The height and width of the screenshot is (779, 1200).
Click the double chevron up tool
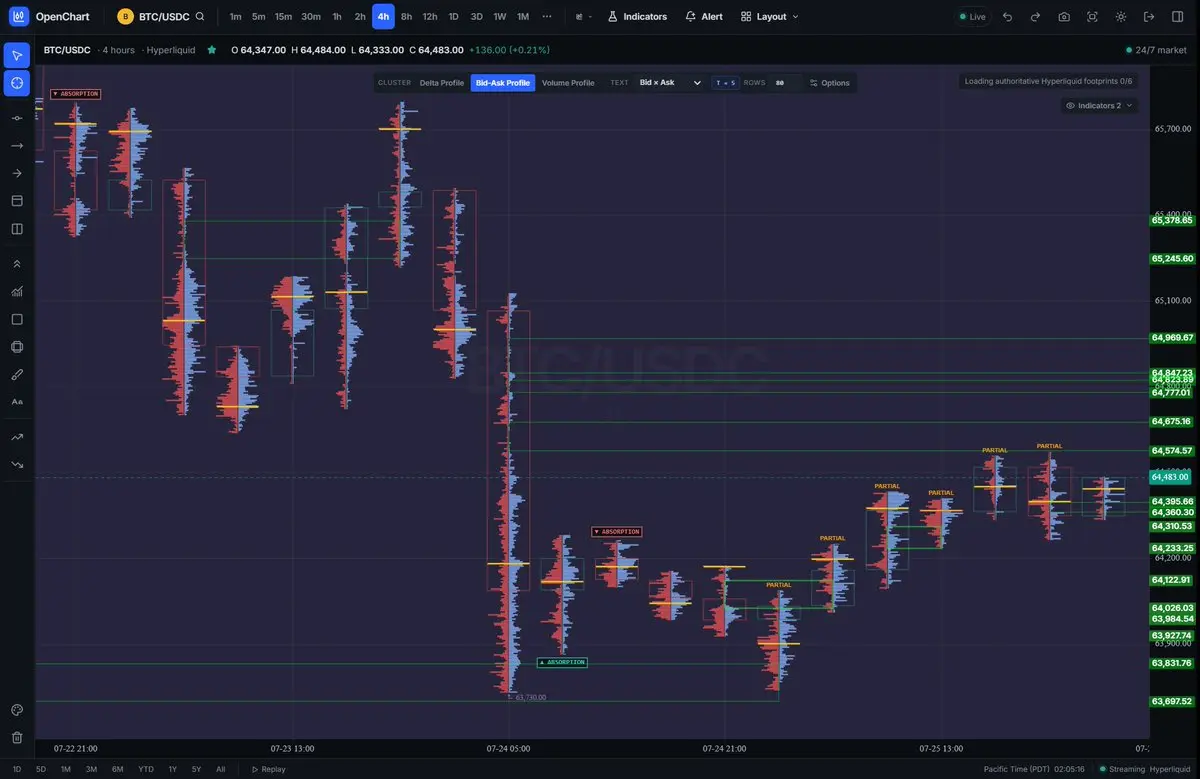[x=17, y=264]
